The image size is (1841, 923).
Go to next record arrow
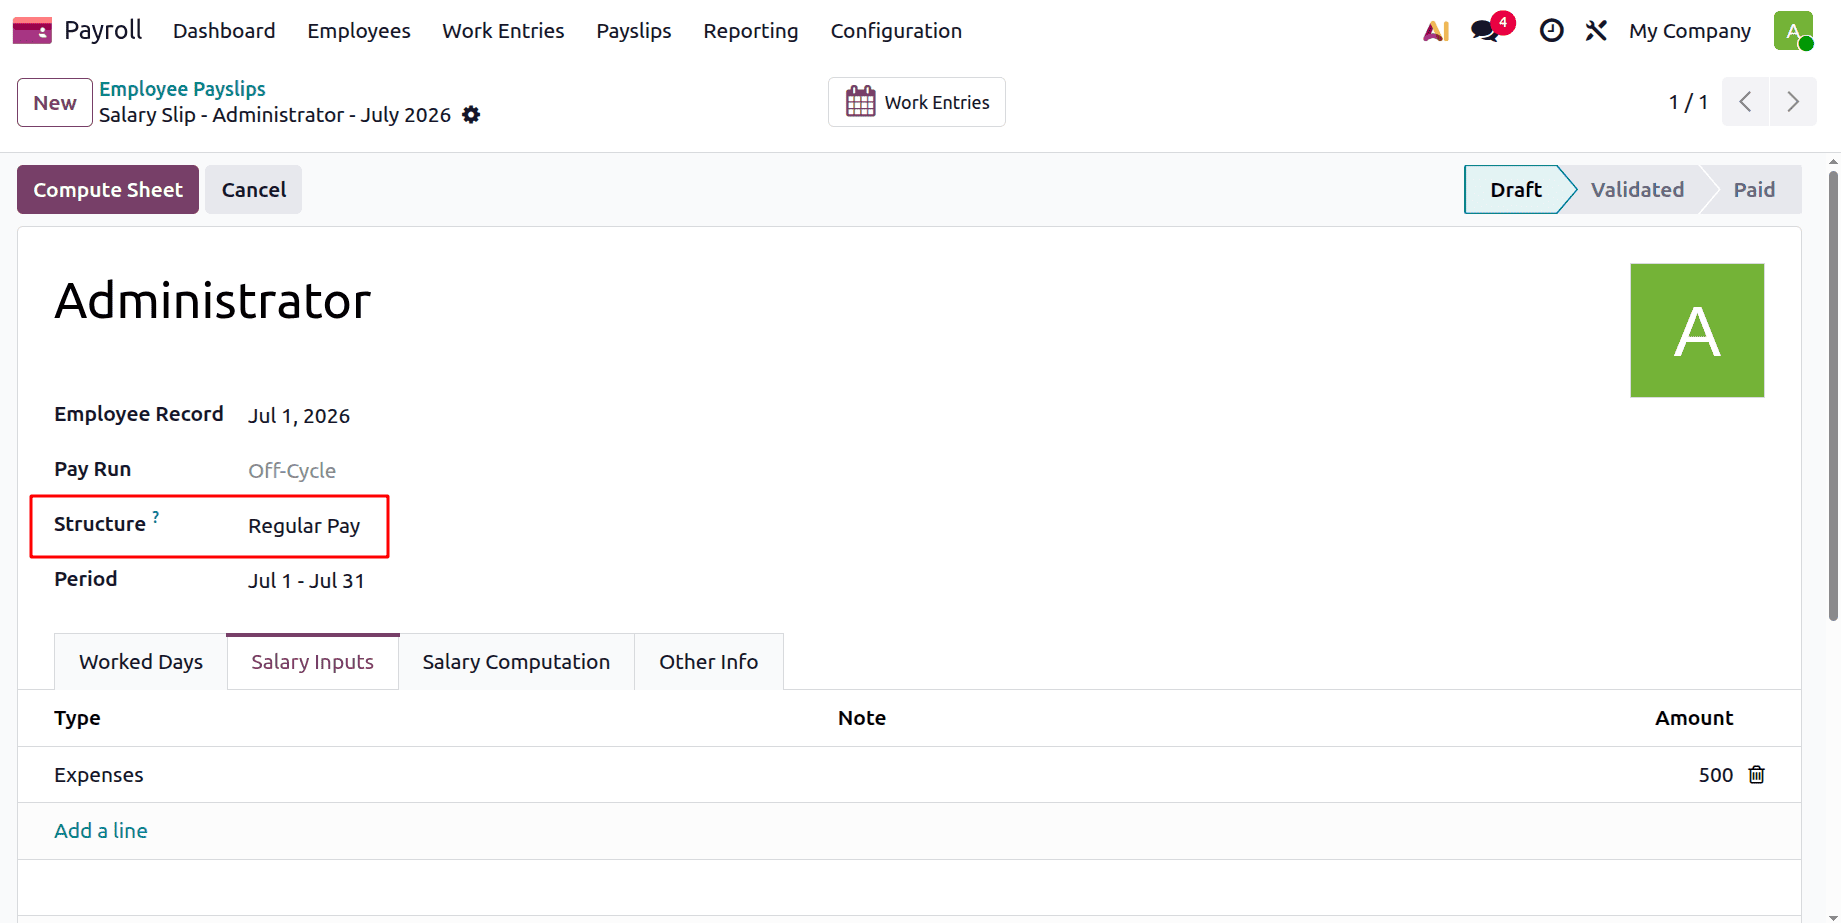1793,102
